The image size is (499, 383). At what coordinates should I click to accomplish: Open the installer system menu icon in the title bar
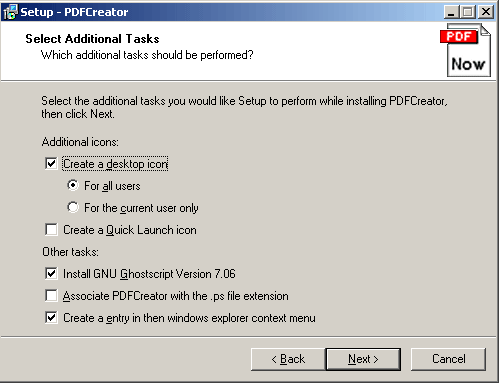[10, 12]
